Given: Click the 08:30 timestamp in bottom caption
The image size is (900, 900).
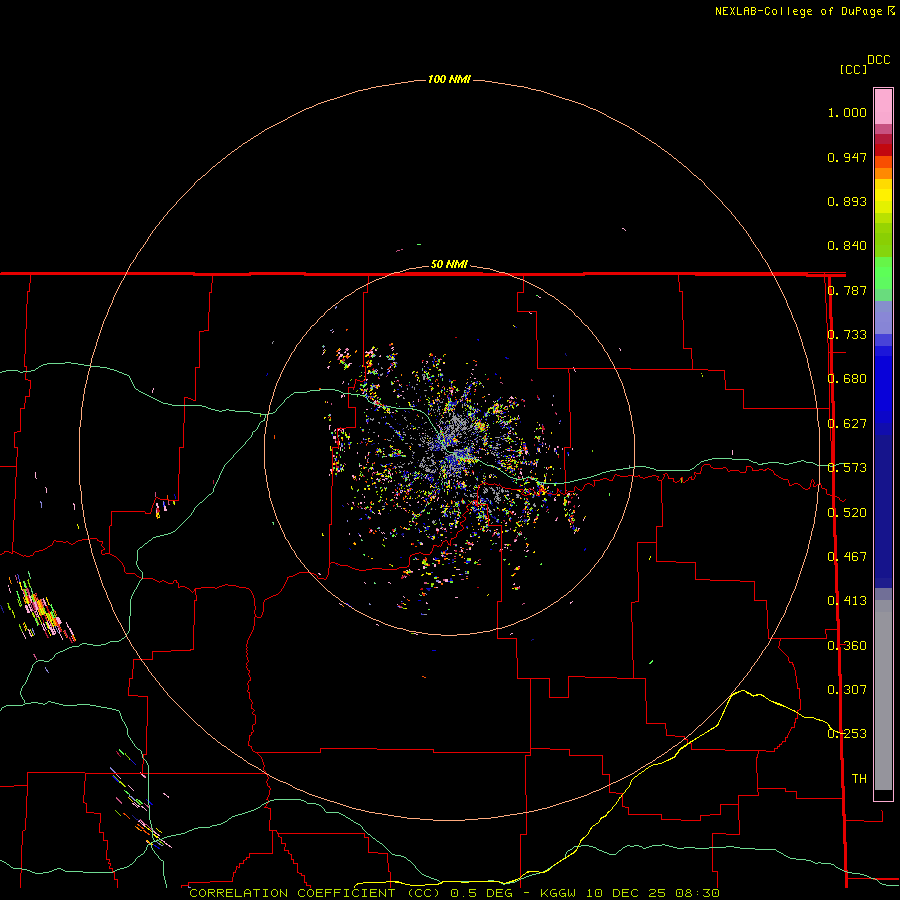Looking at the screenshot, I should point(698,893).
